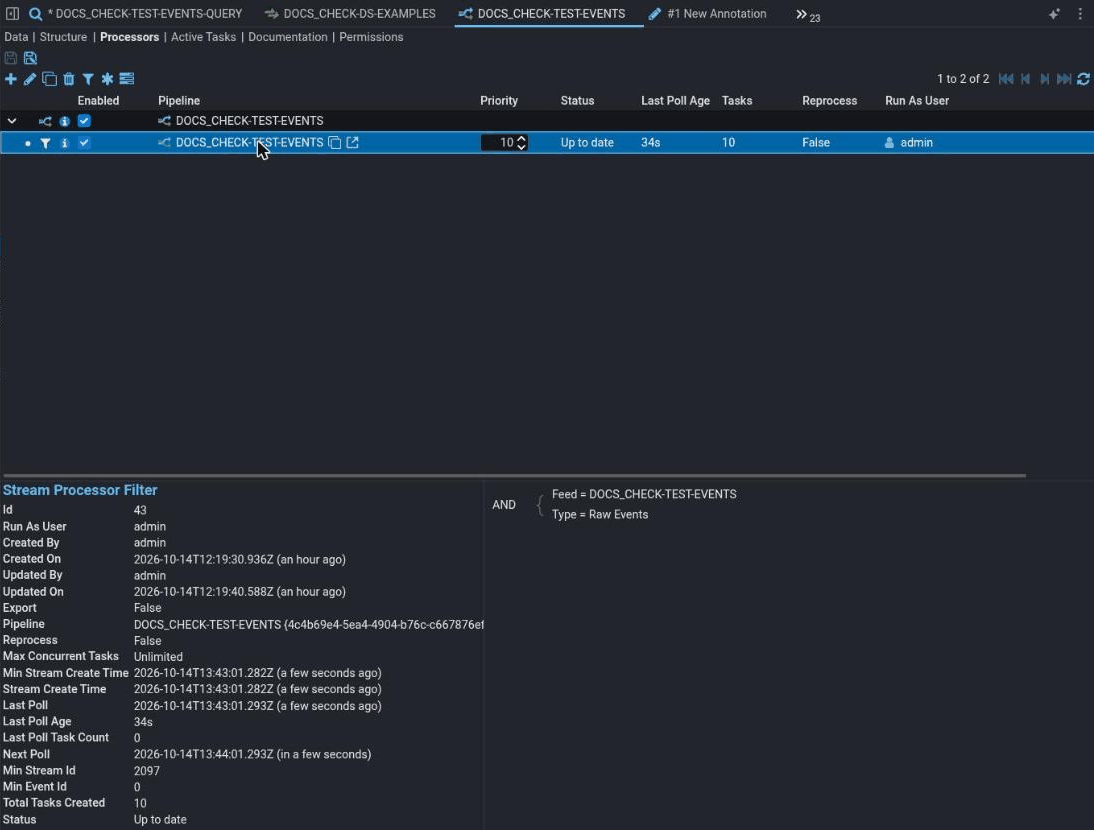This screenshot has width=1094, height=830.
Task: Go to the previous page of results
Action: tap(1025, 79)
